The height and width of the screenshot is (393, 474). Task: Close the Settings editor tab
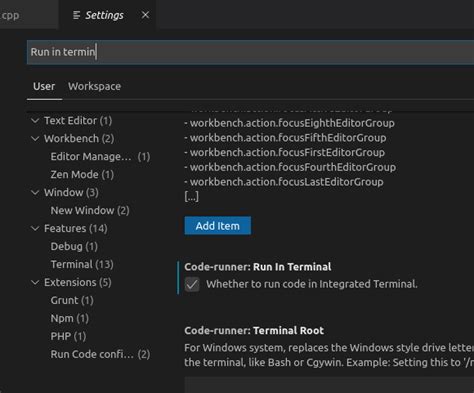(145, 15)
